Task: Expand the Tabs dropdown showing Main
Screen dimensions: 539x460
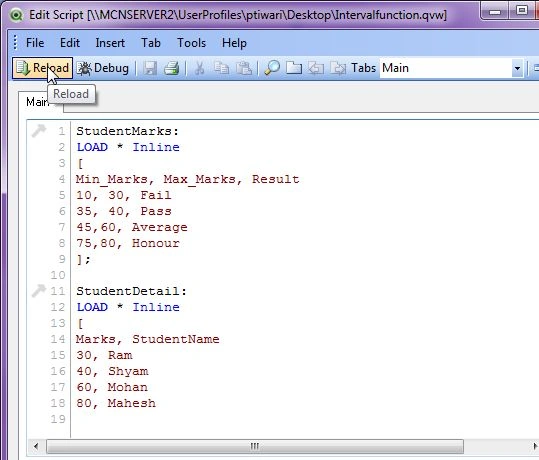Action: tap(517, 68)
